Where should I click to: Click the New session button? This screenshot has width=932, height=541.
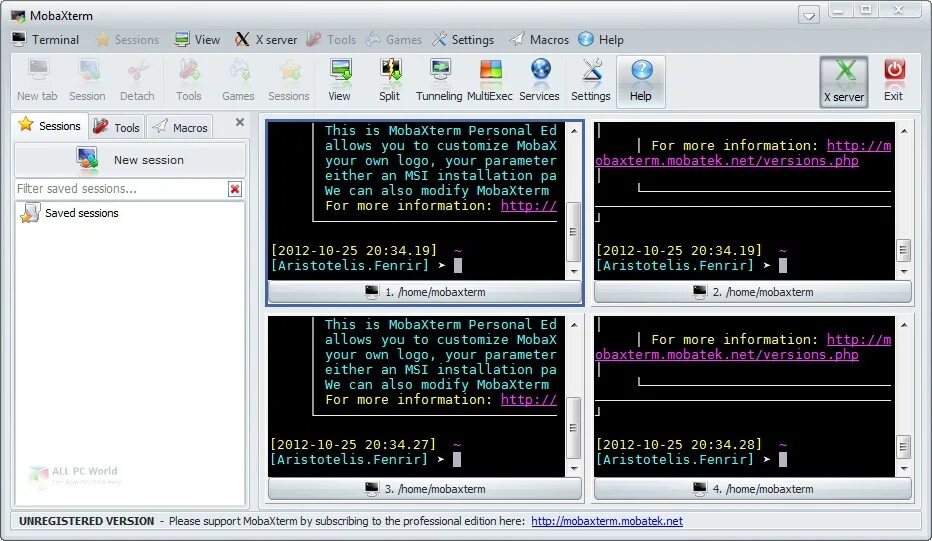coord(130,159)
